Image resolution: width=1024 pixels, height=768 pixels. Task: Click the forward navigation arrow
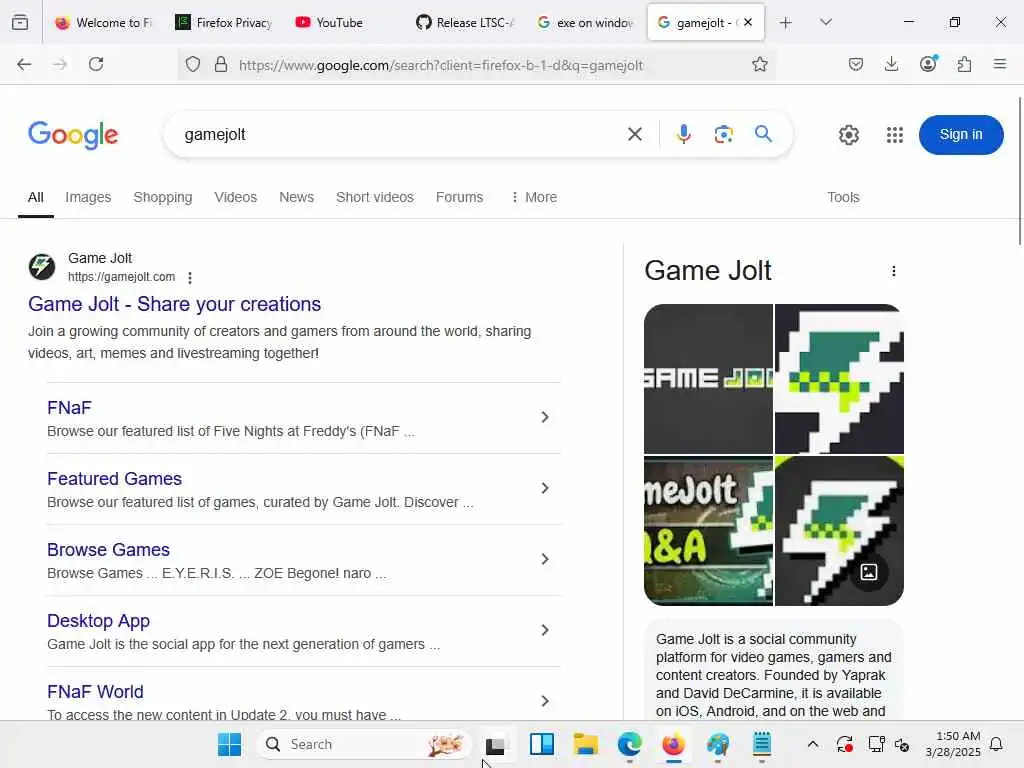60,64
